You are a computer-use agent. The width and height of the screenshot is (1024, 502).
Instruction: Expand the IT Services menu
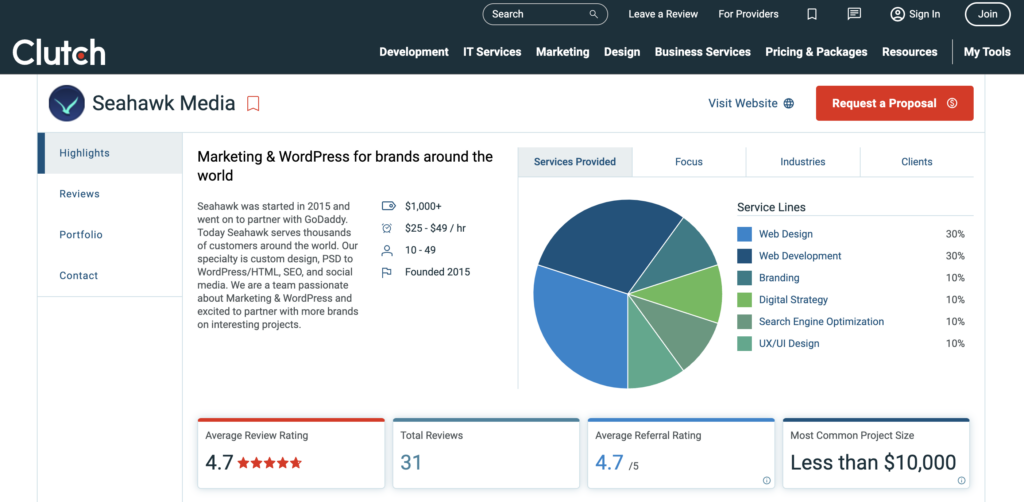(492, 52)
